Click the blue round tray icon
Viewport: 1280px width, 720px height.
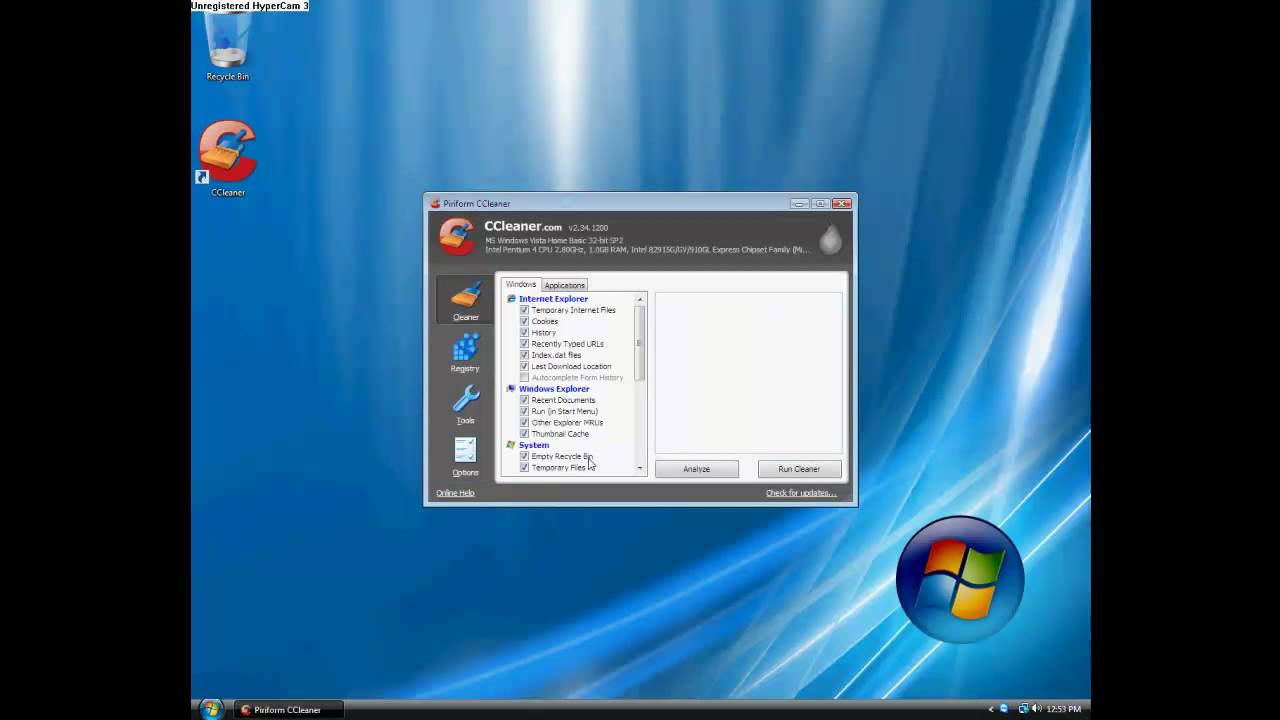[x=1004, y=709]
